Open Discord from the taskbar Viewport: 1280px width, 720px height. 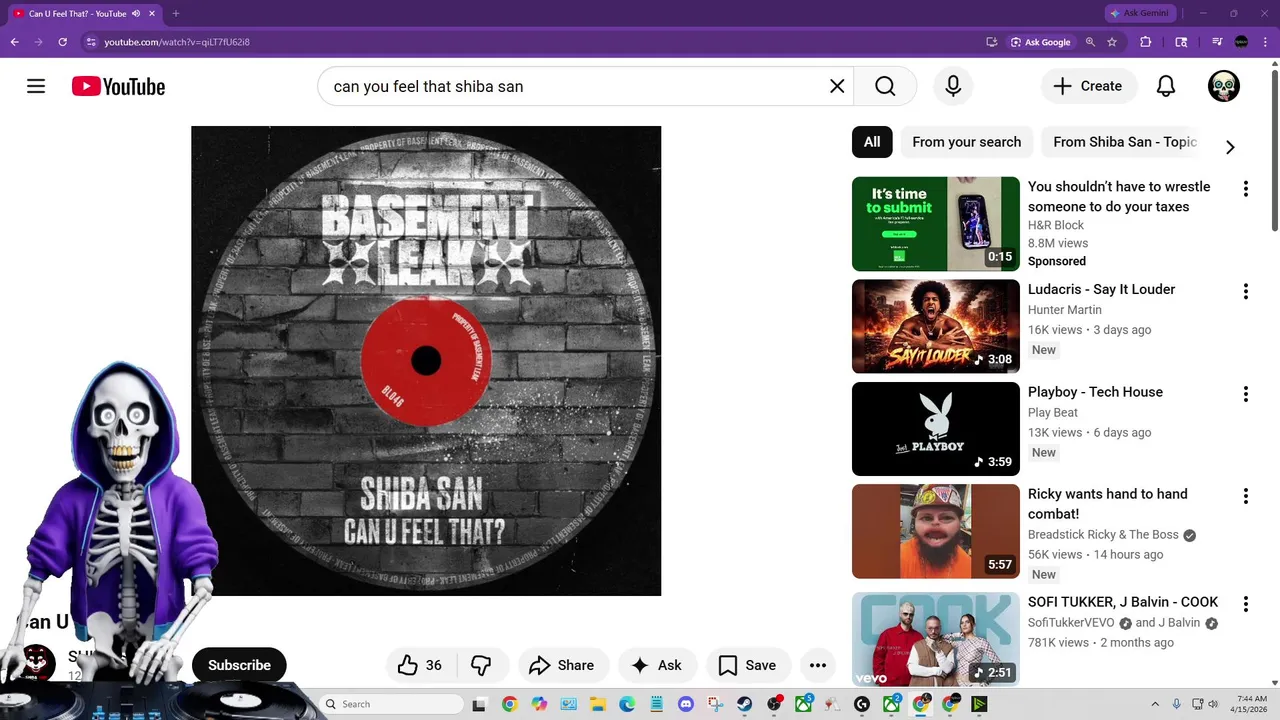[685, 704]
